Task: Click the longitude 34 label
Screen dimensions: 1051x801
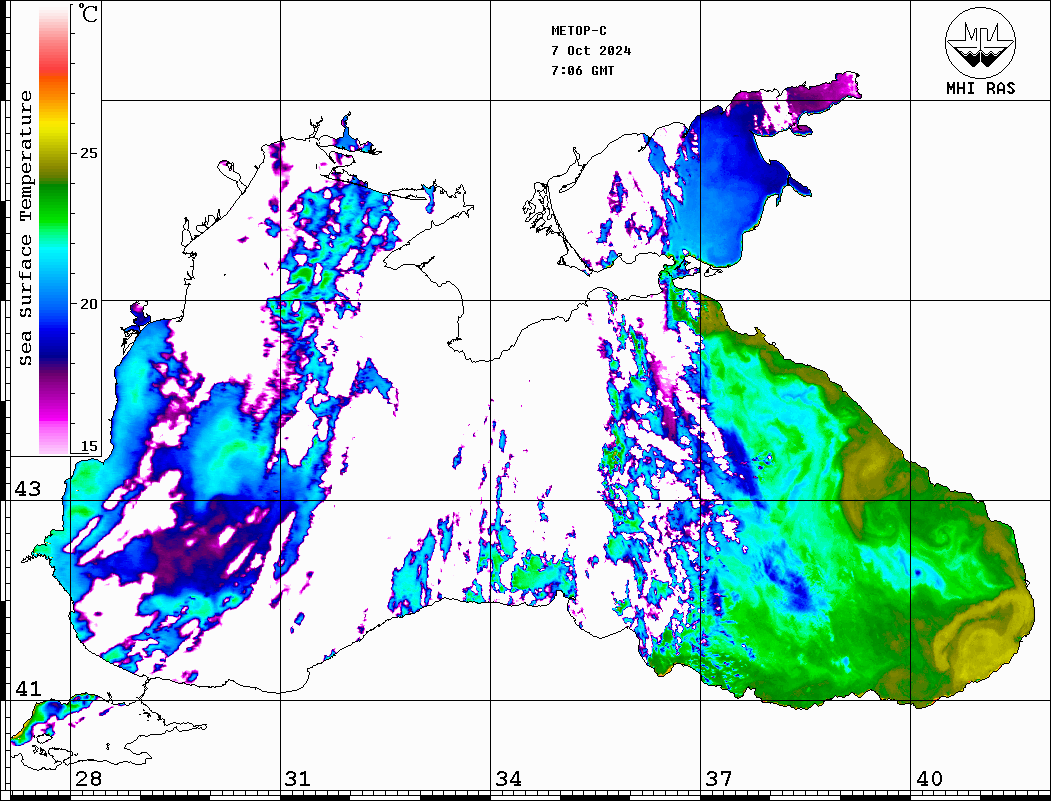Action: pyautogui.click(x=508, y=779)
